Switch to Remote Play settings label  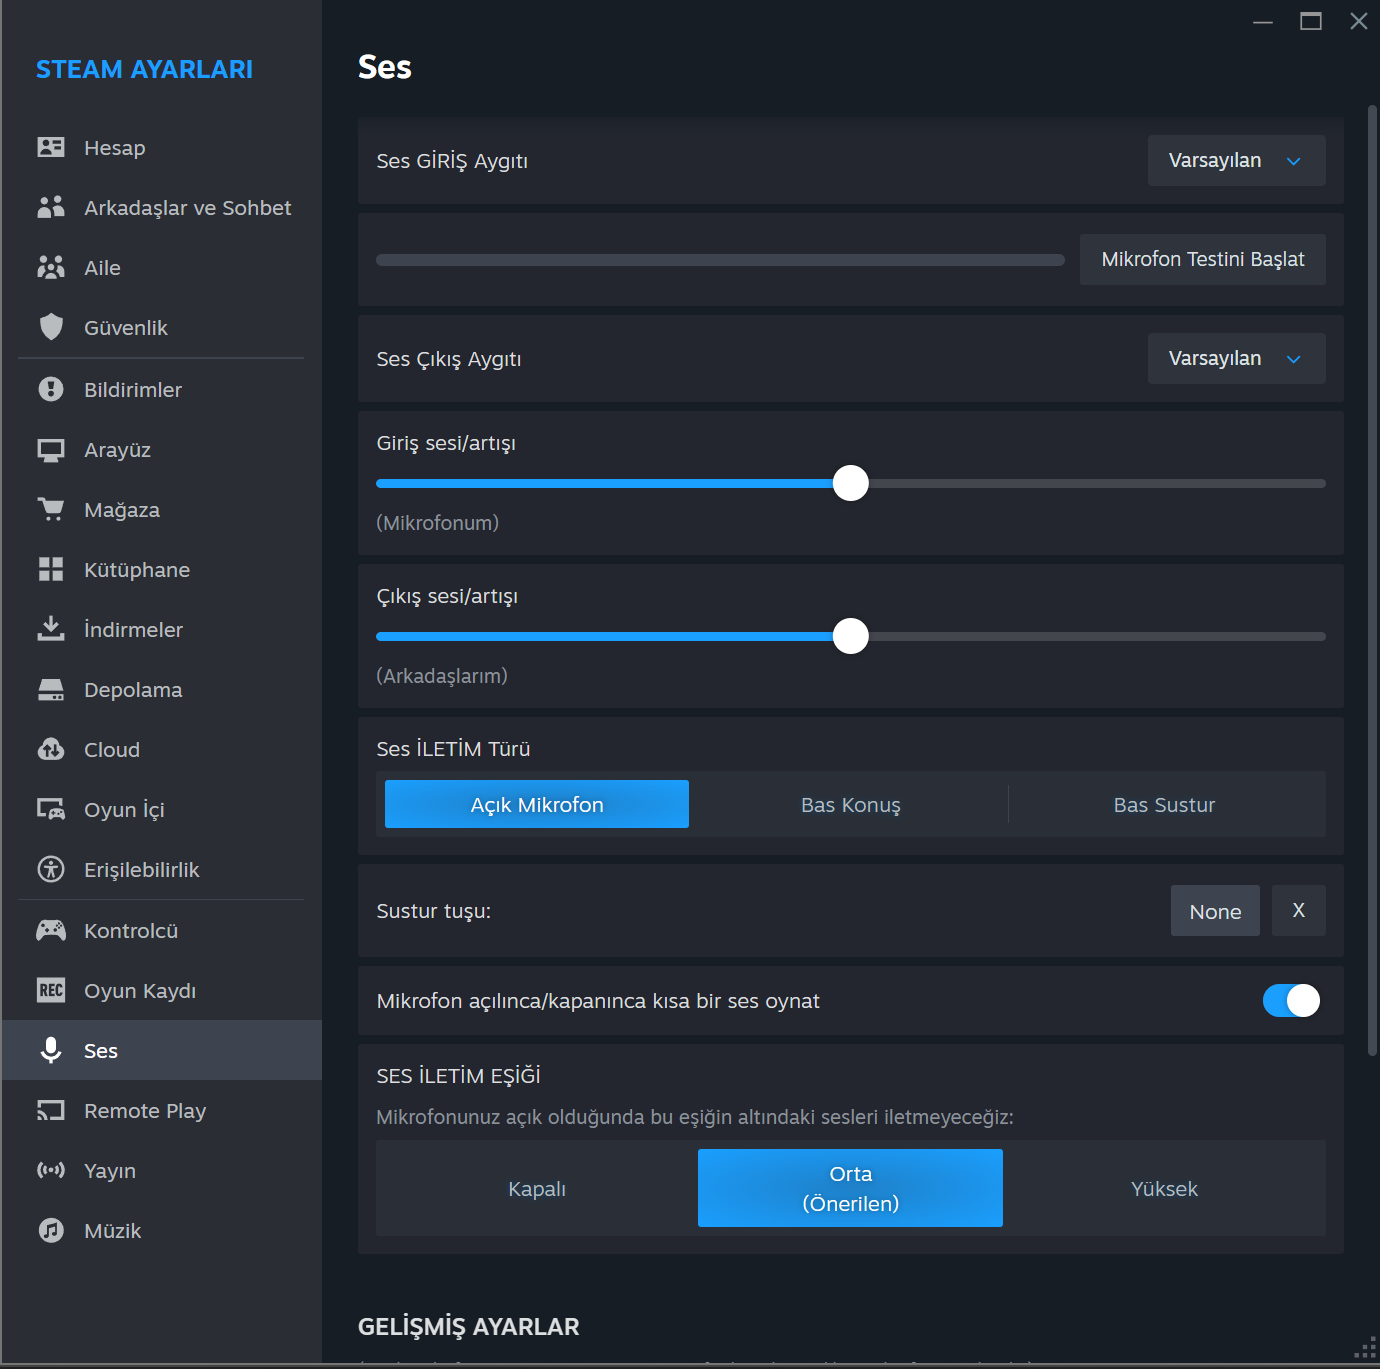tap(145, 1111)
